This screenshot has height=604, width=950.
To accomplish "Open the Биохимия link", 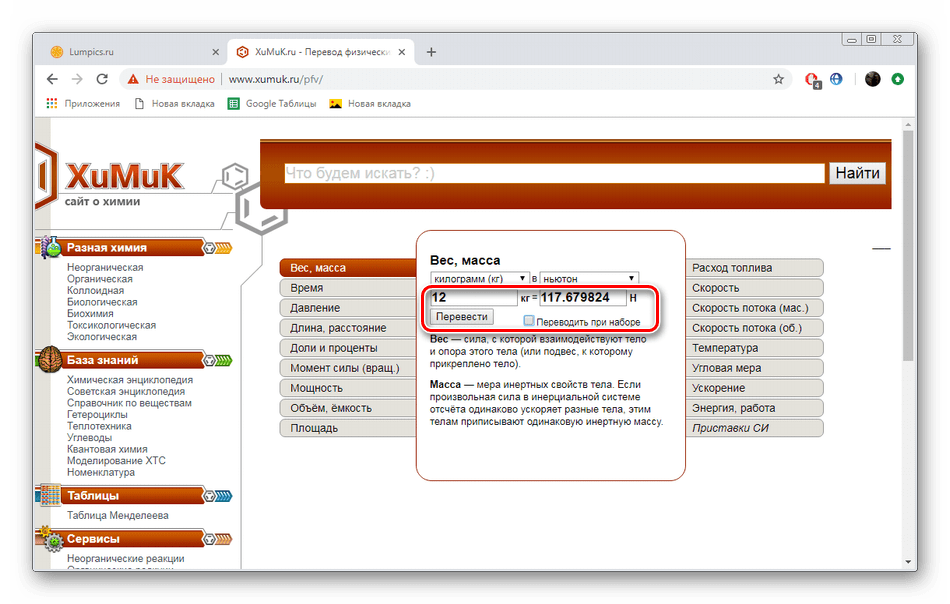I will (x=90, y=313).
